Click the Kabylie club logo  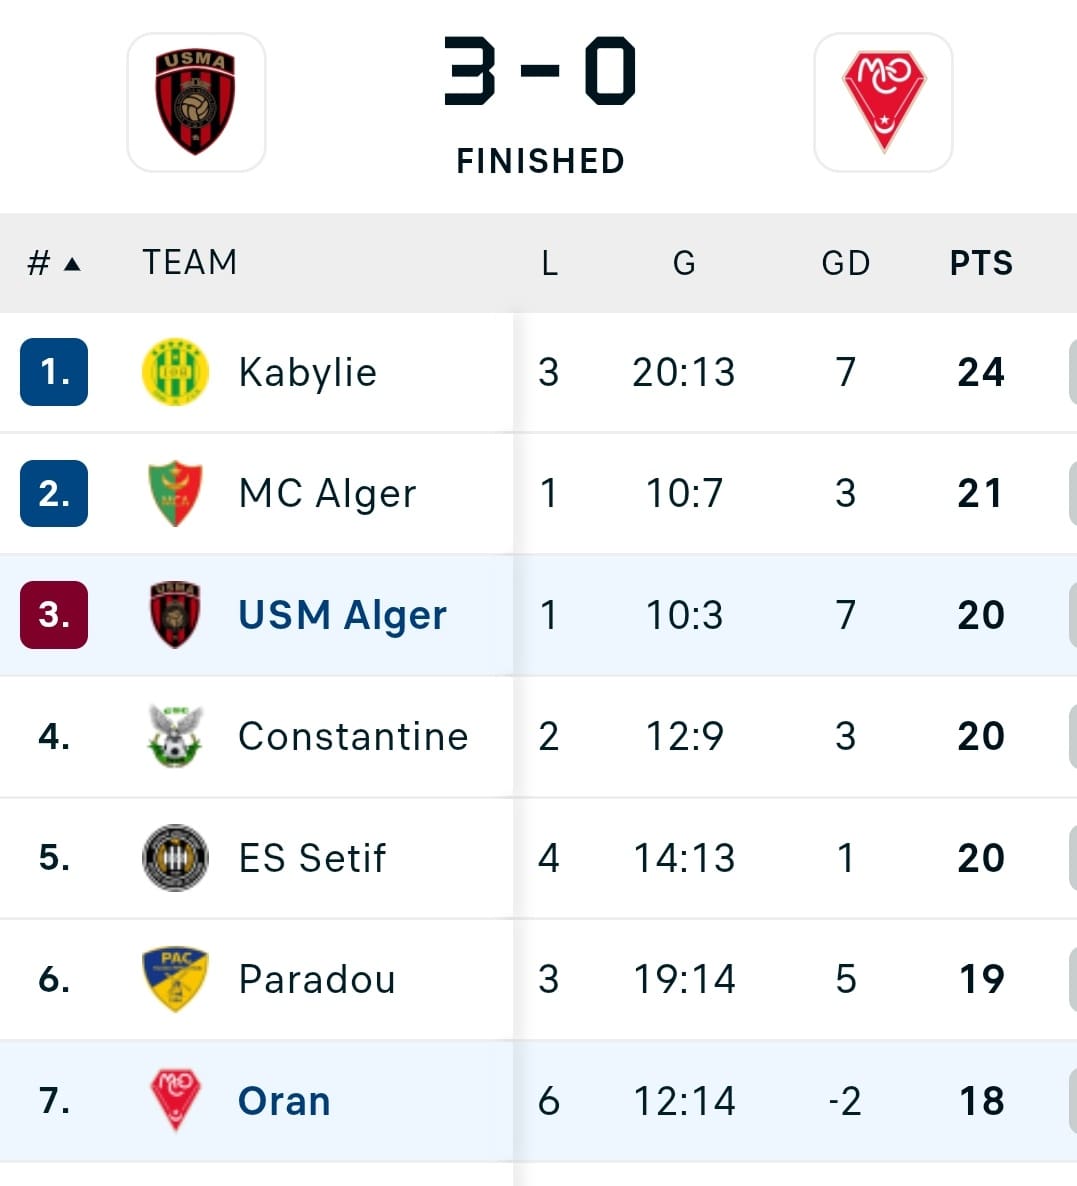pos(175,372)
